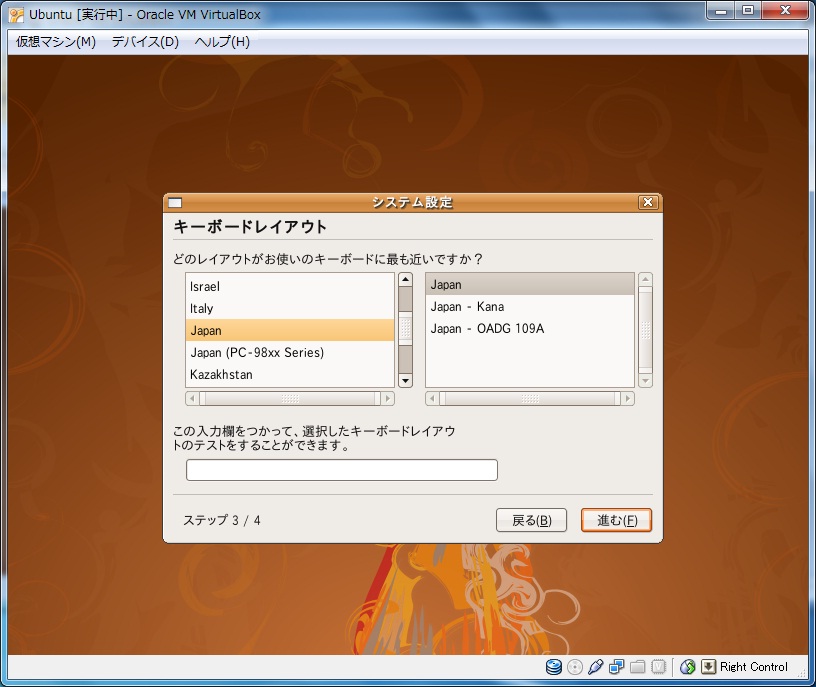Click the ステップ 3 / 4 step indicator

(222, 520)
